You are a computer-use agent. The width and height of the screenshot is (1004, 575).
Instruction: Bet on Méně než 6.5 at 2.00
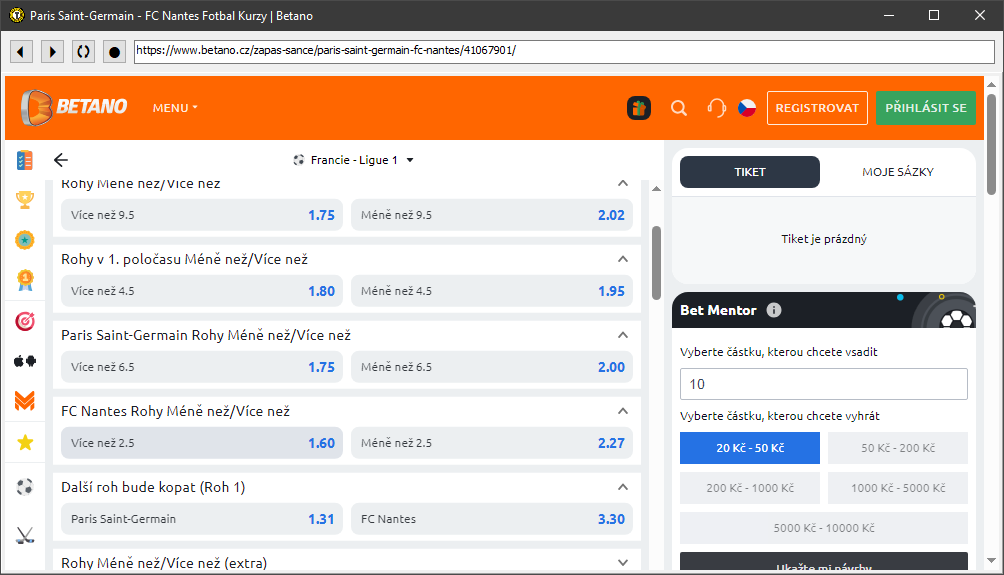(x=492, y=367)
